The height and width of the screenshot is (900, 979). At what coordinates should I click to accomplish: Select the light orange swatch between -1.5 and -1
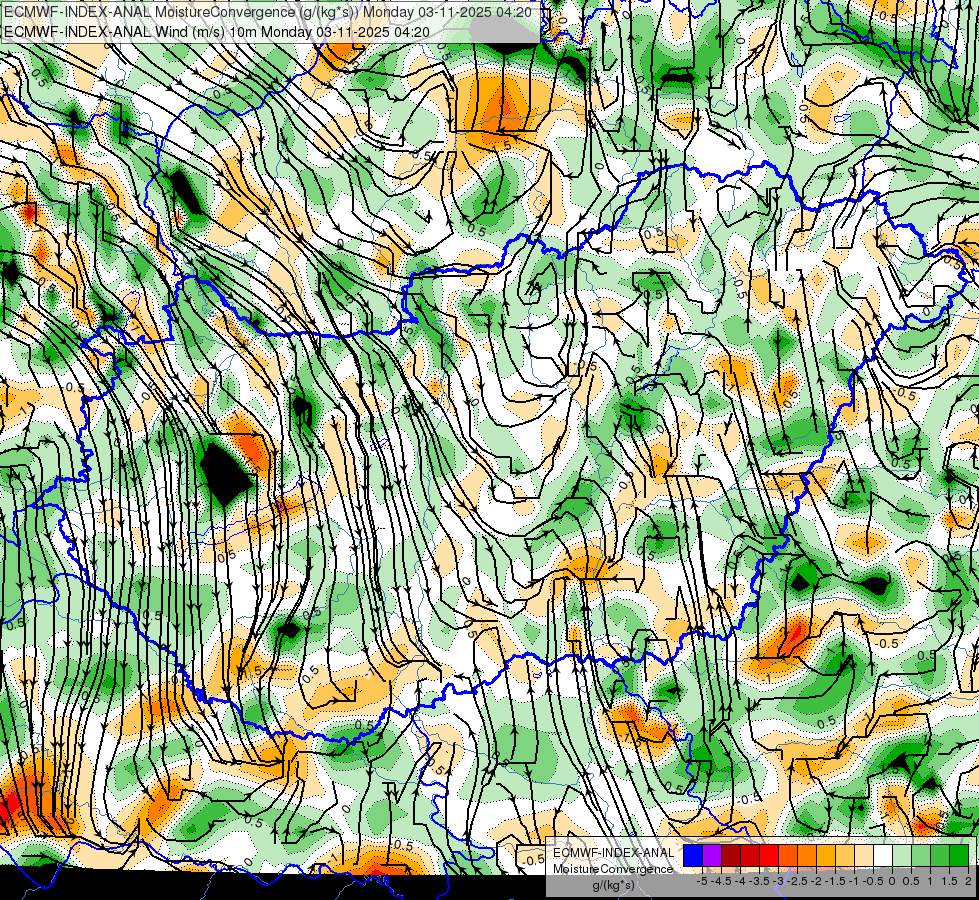point(845,856)
